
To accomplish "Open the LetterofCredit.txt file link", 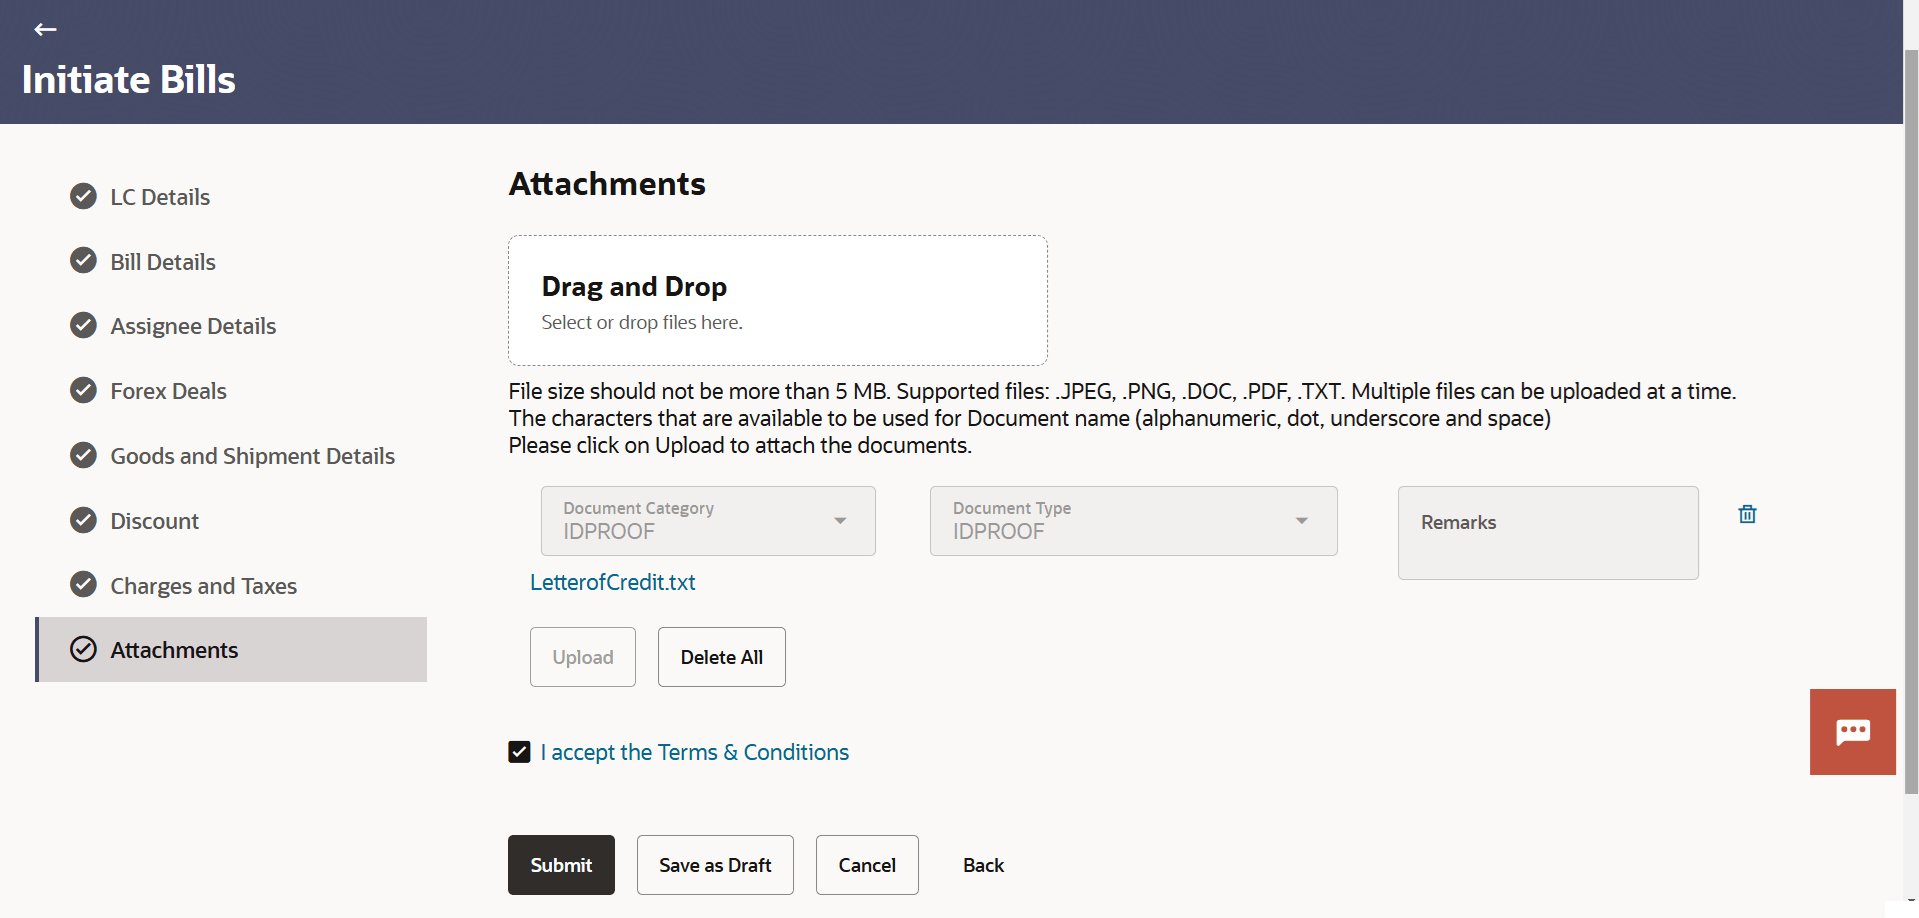I will click(612, 582).
